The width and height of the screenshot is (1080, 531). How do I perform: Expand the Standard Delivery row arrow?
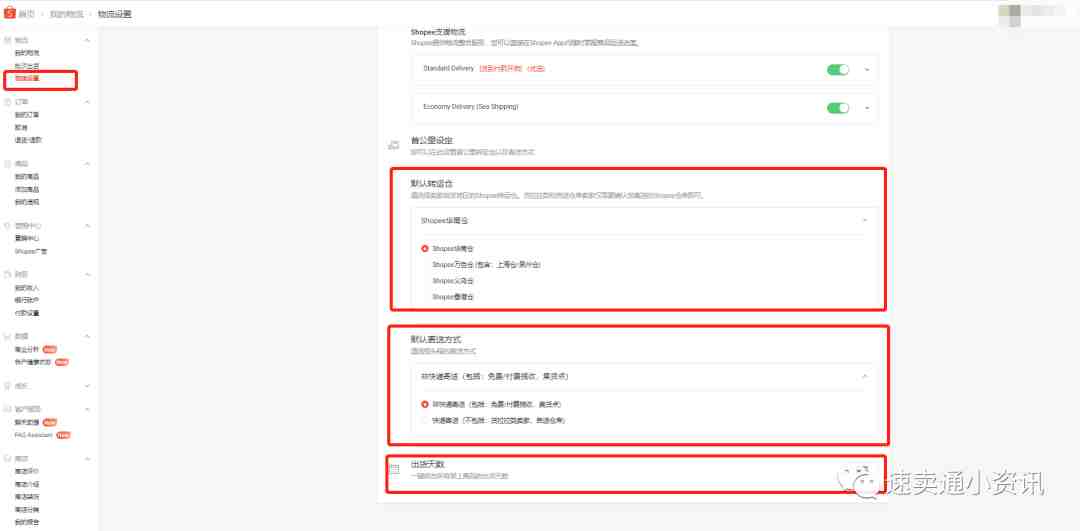tap(867, 70)
